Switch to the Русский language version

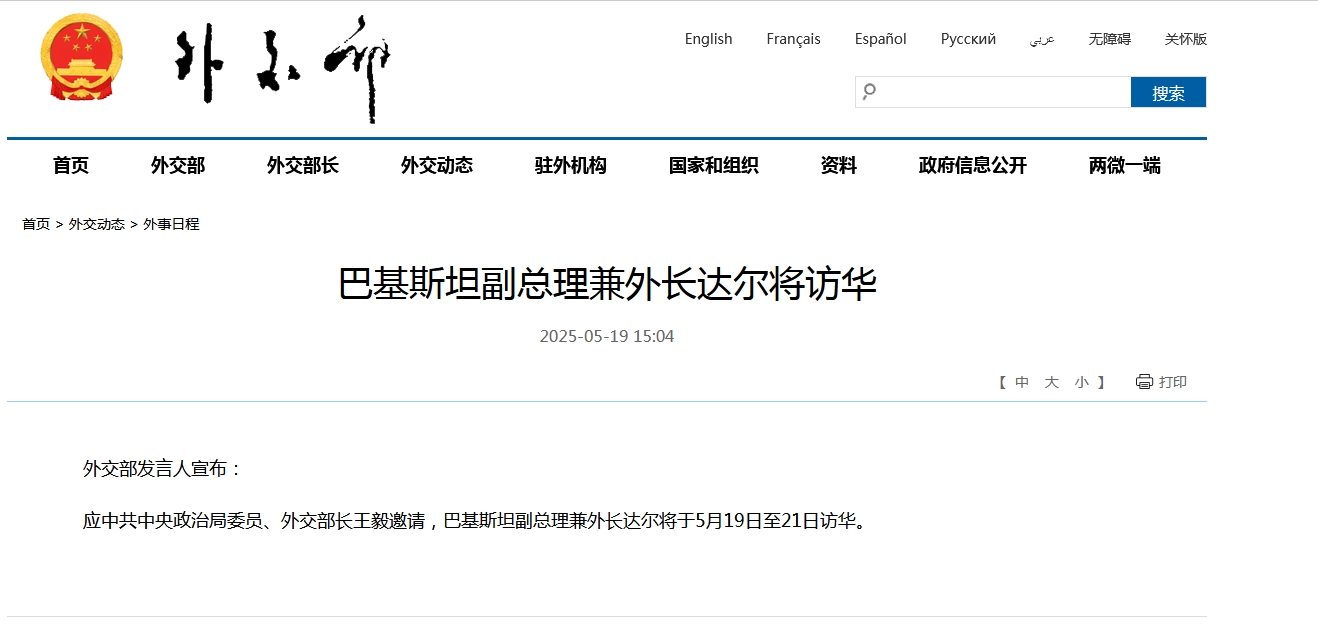[967, 39]
